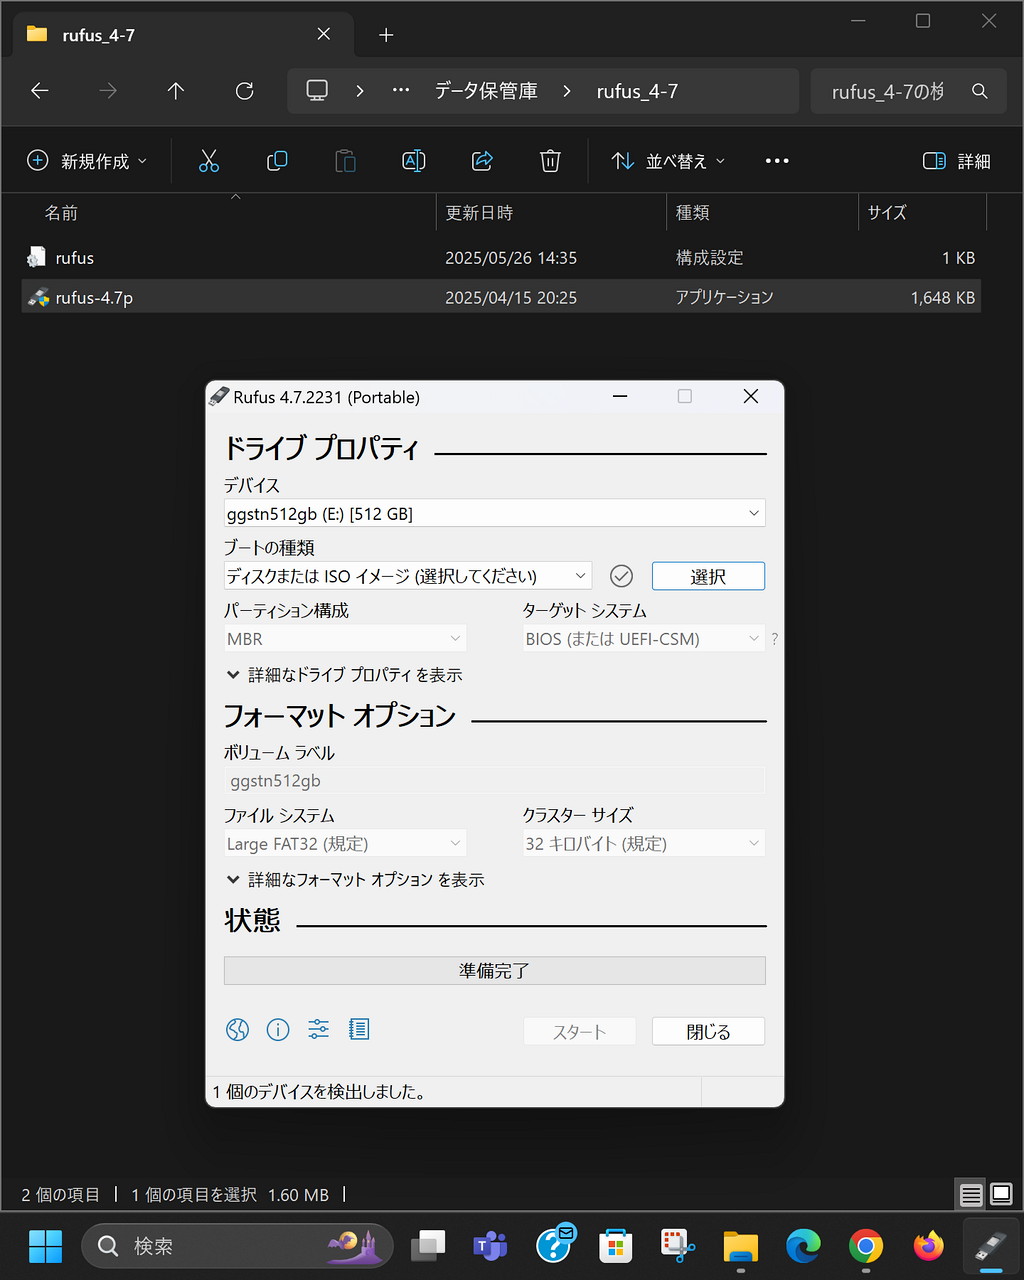Image resolution: width=1024 pixels, height=1280 pixels.
Task: Open Firefox from taskbar
Action: point(929,1246)
